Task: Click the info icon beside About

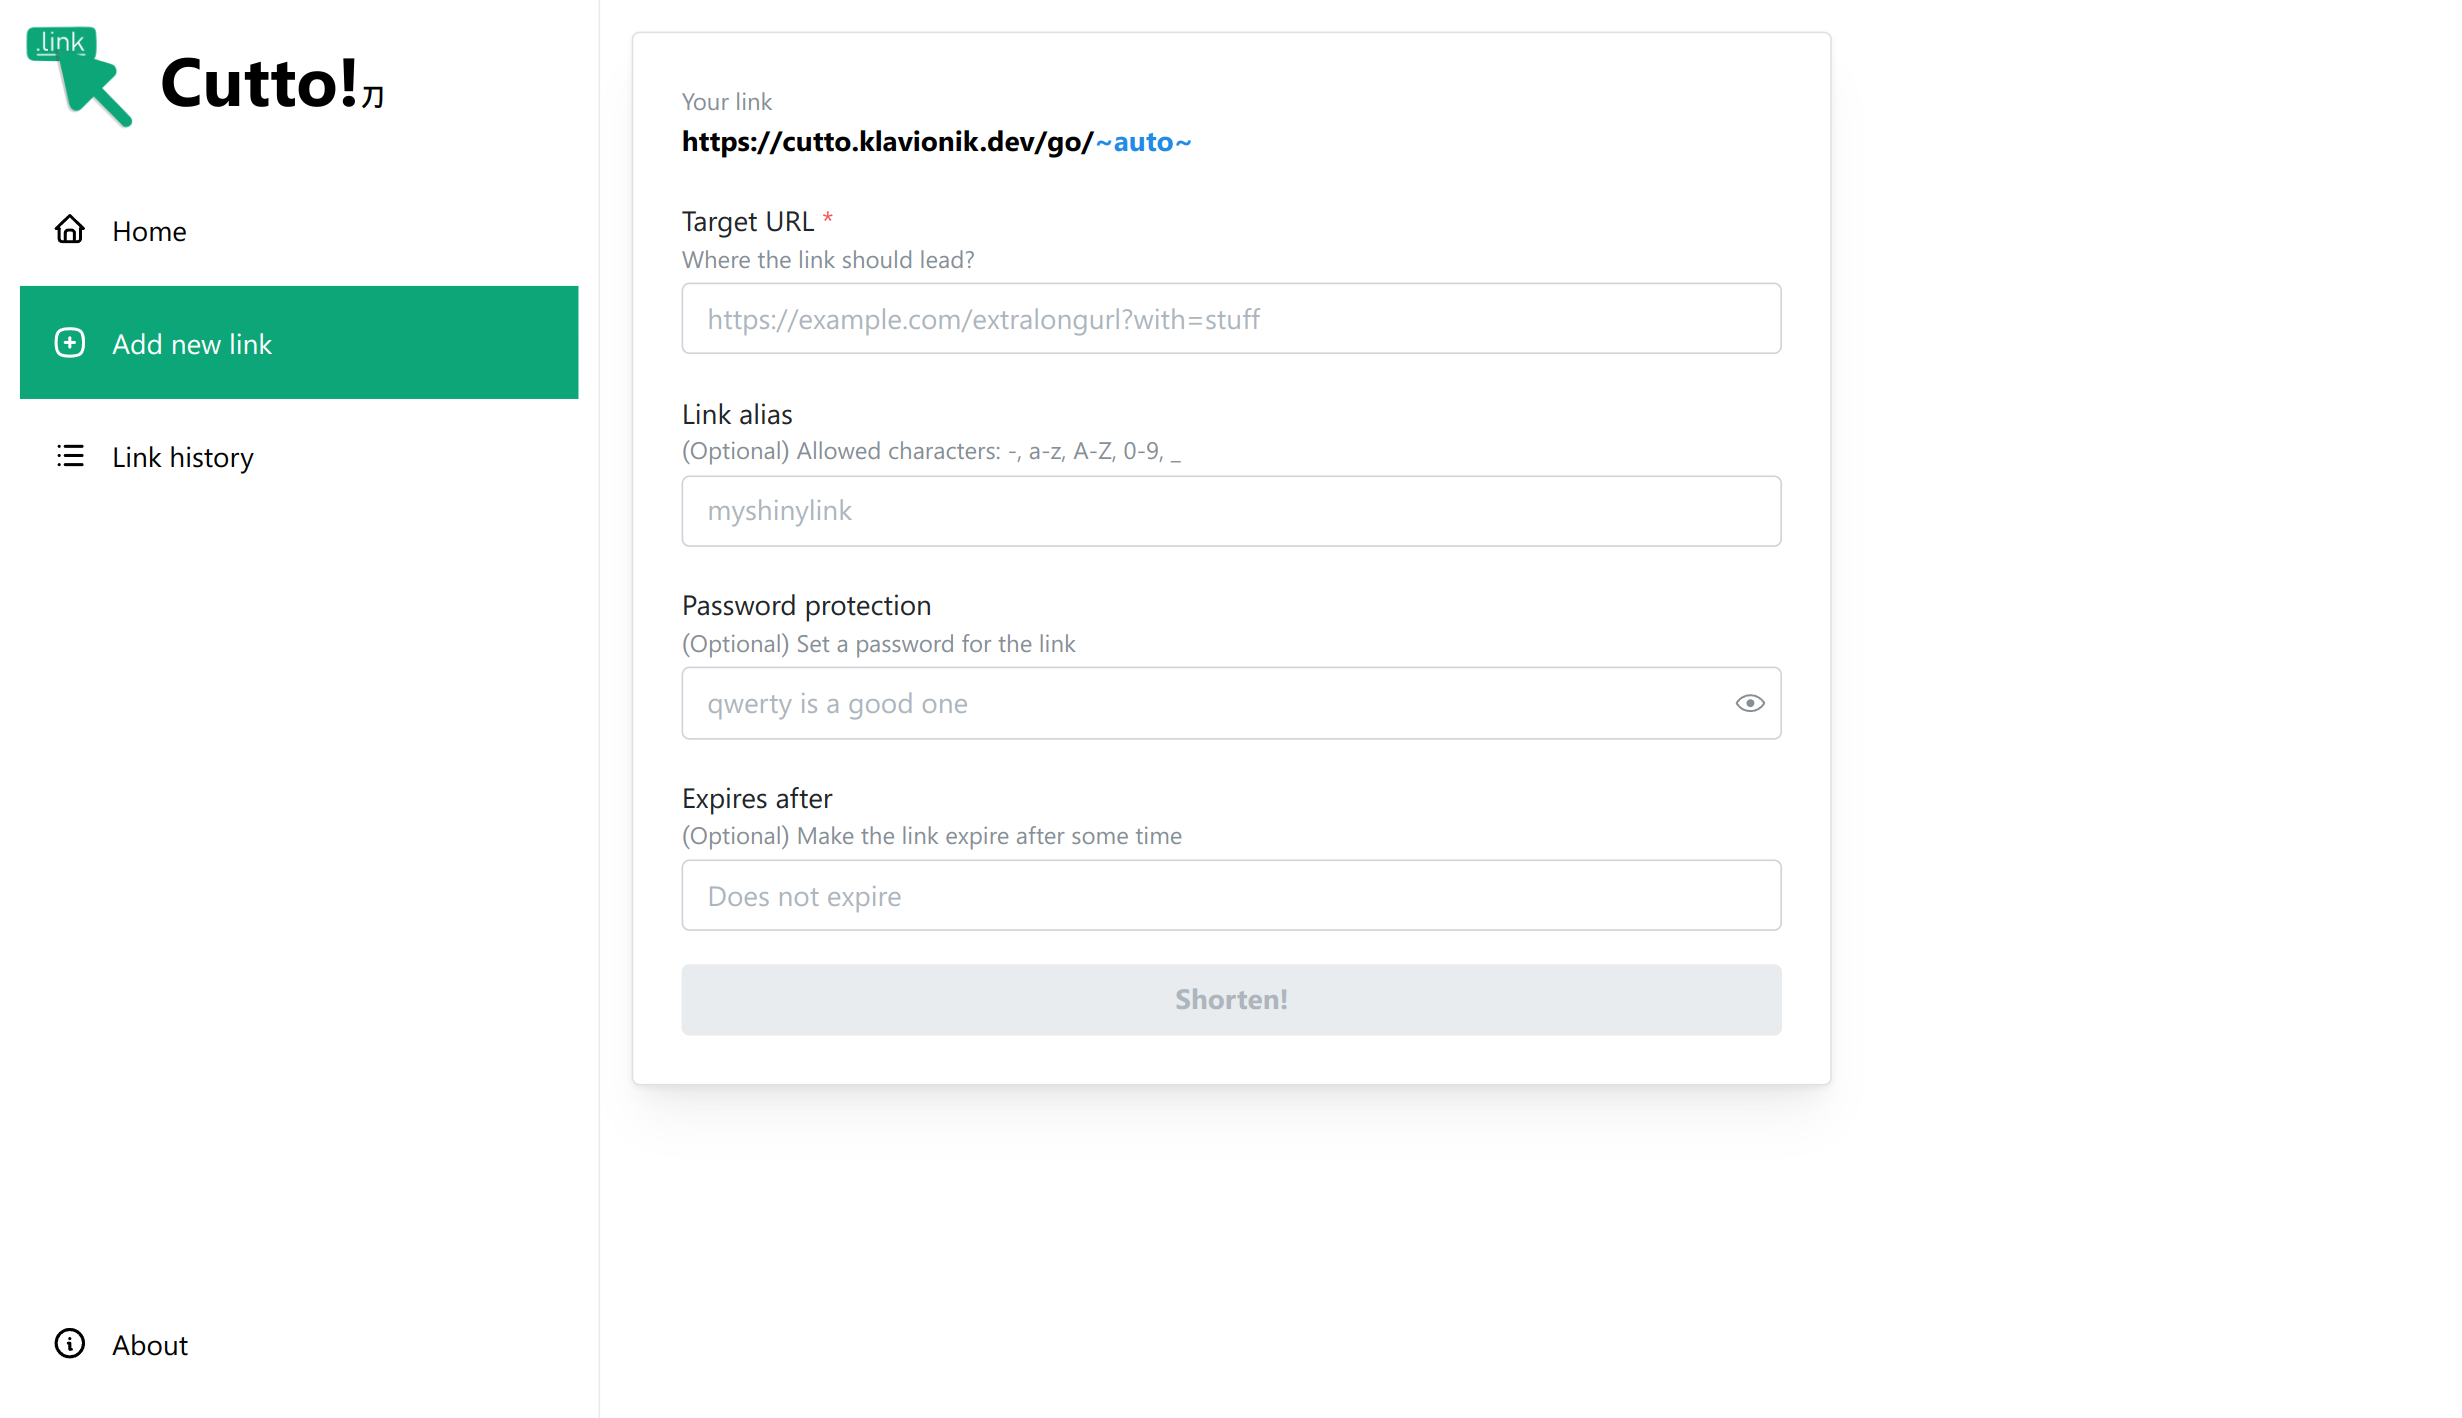Action: [69, 1344]
